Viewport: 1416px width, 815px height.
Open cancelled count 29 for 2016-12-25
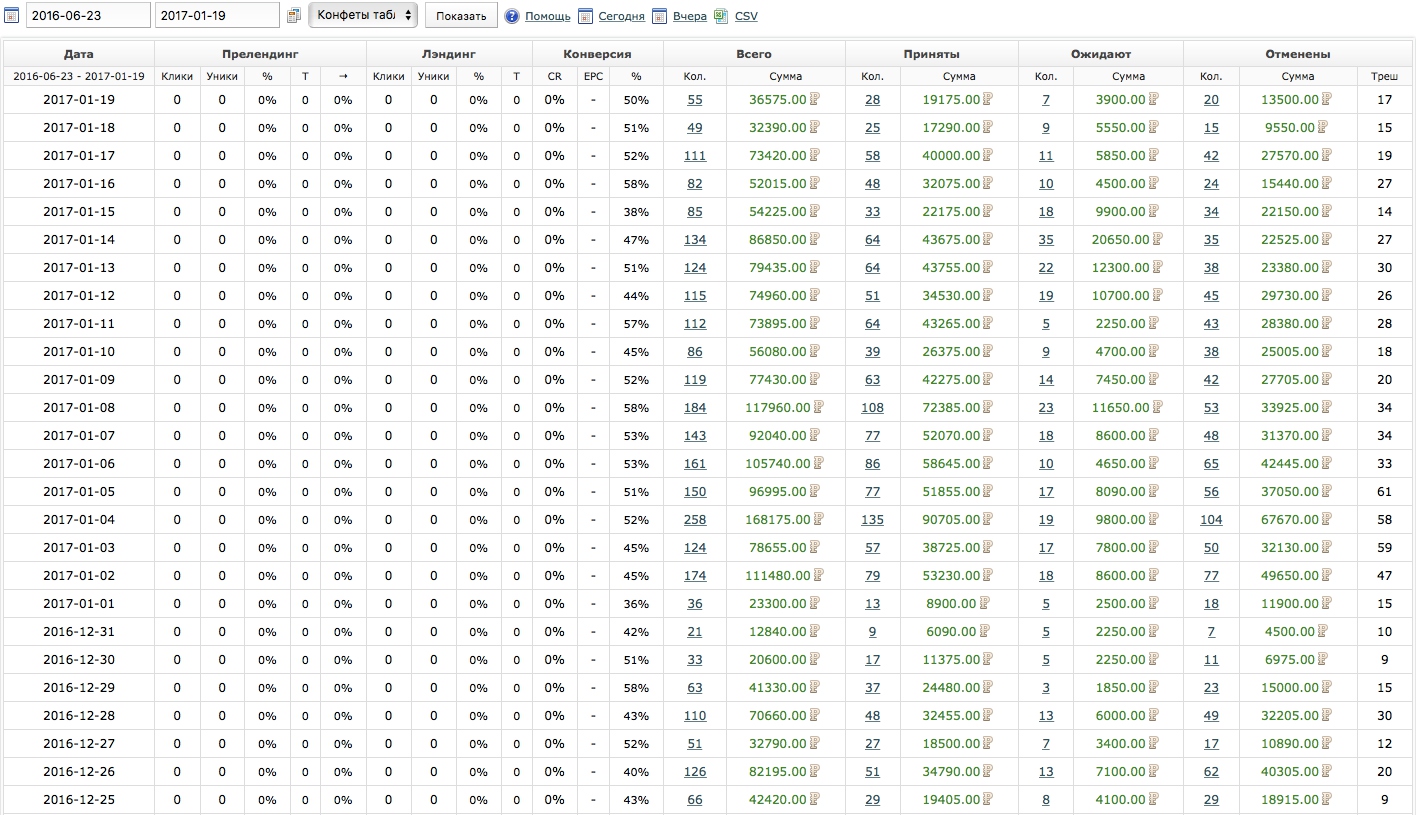click(x=1211, y=800)
